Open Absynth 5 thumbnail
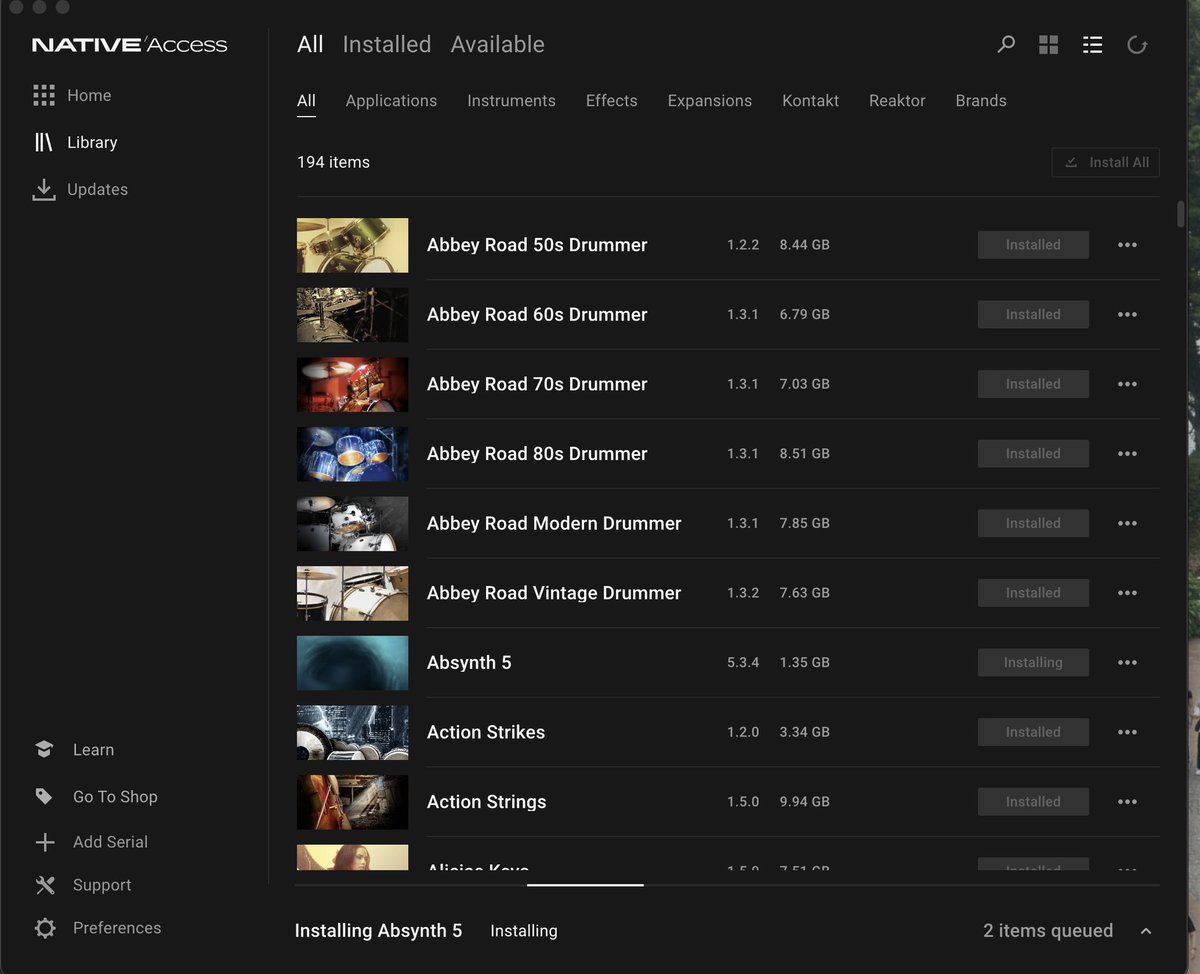The image size is (1200, 974). (x=353, y=663)
